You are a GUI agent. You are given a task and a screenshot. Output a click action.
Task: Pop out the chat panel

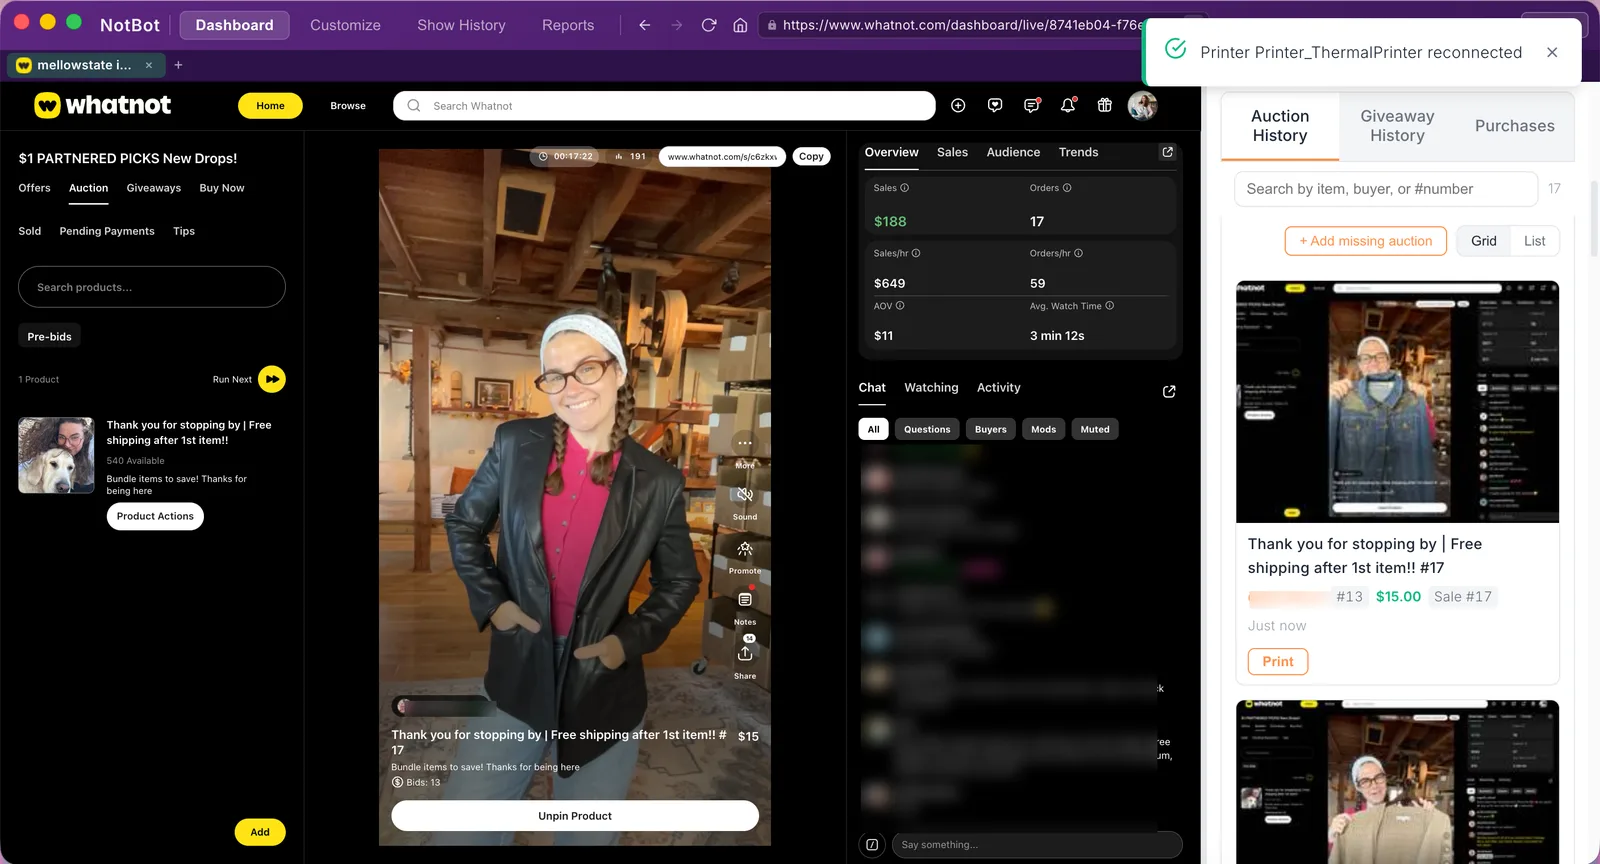tap(1169, 391)
